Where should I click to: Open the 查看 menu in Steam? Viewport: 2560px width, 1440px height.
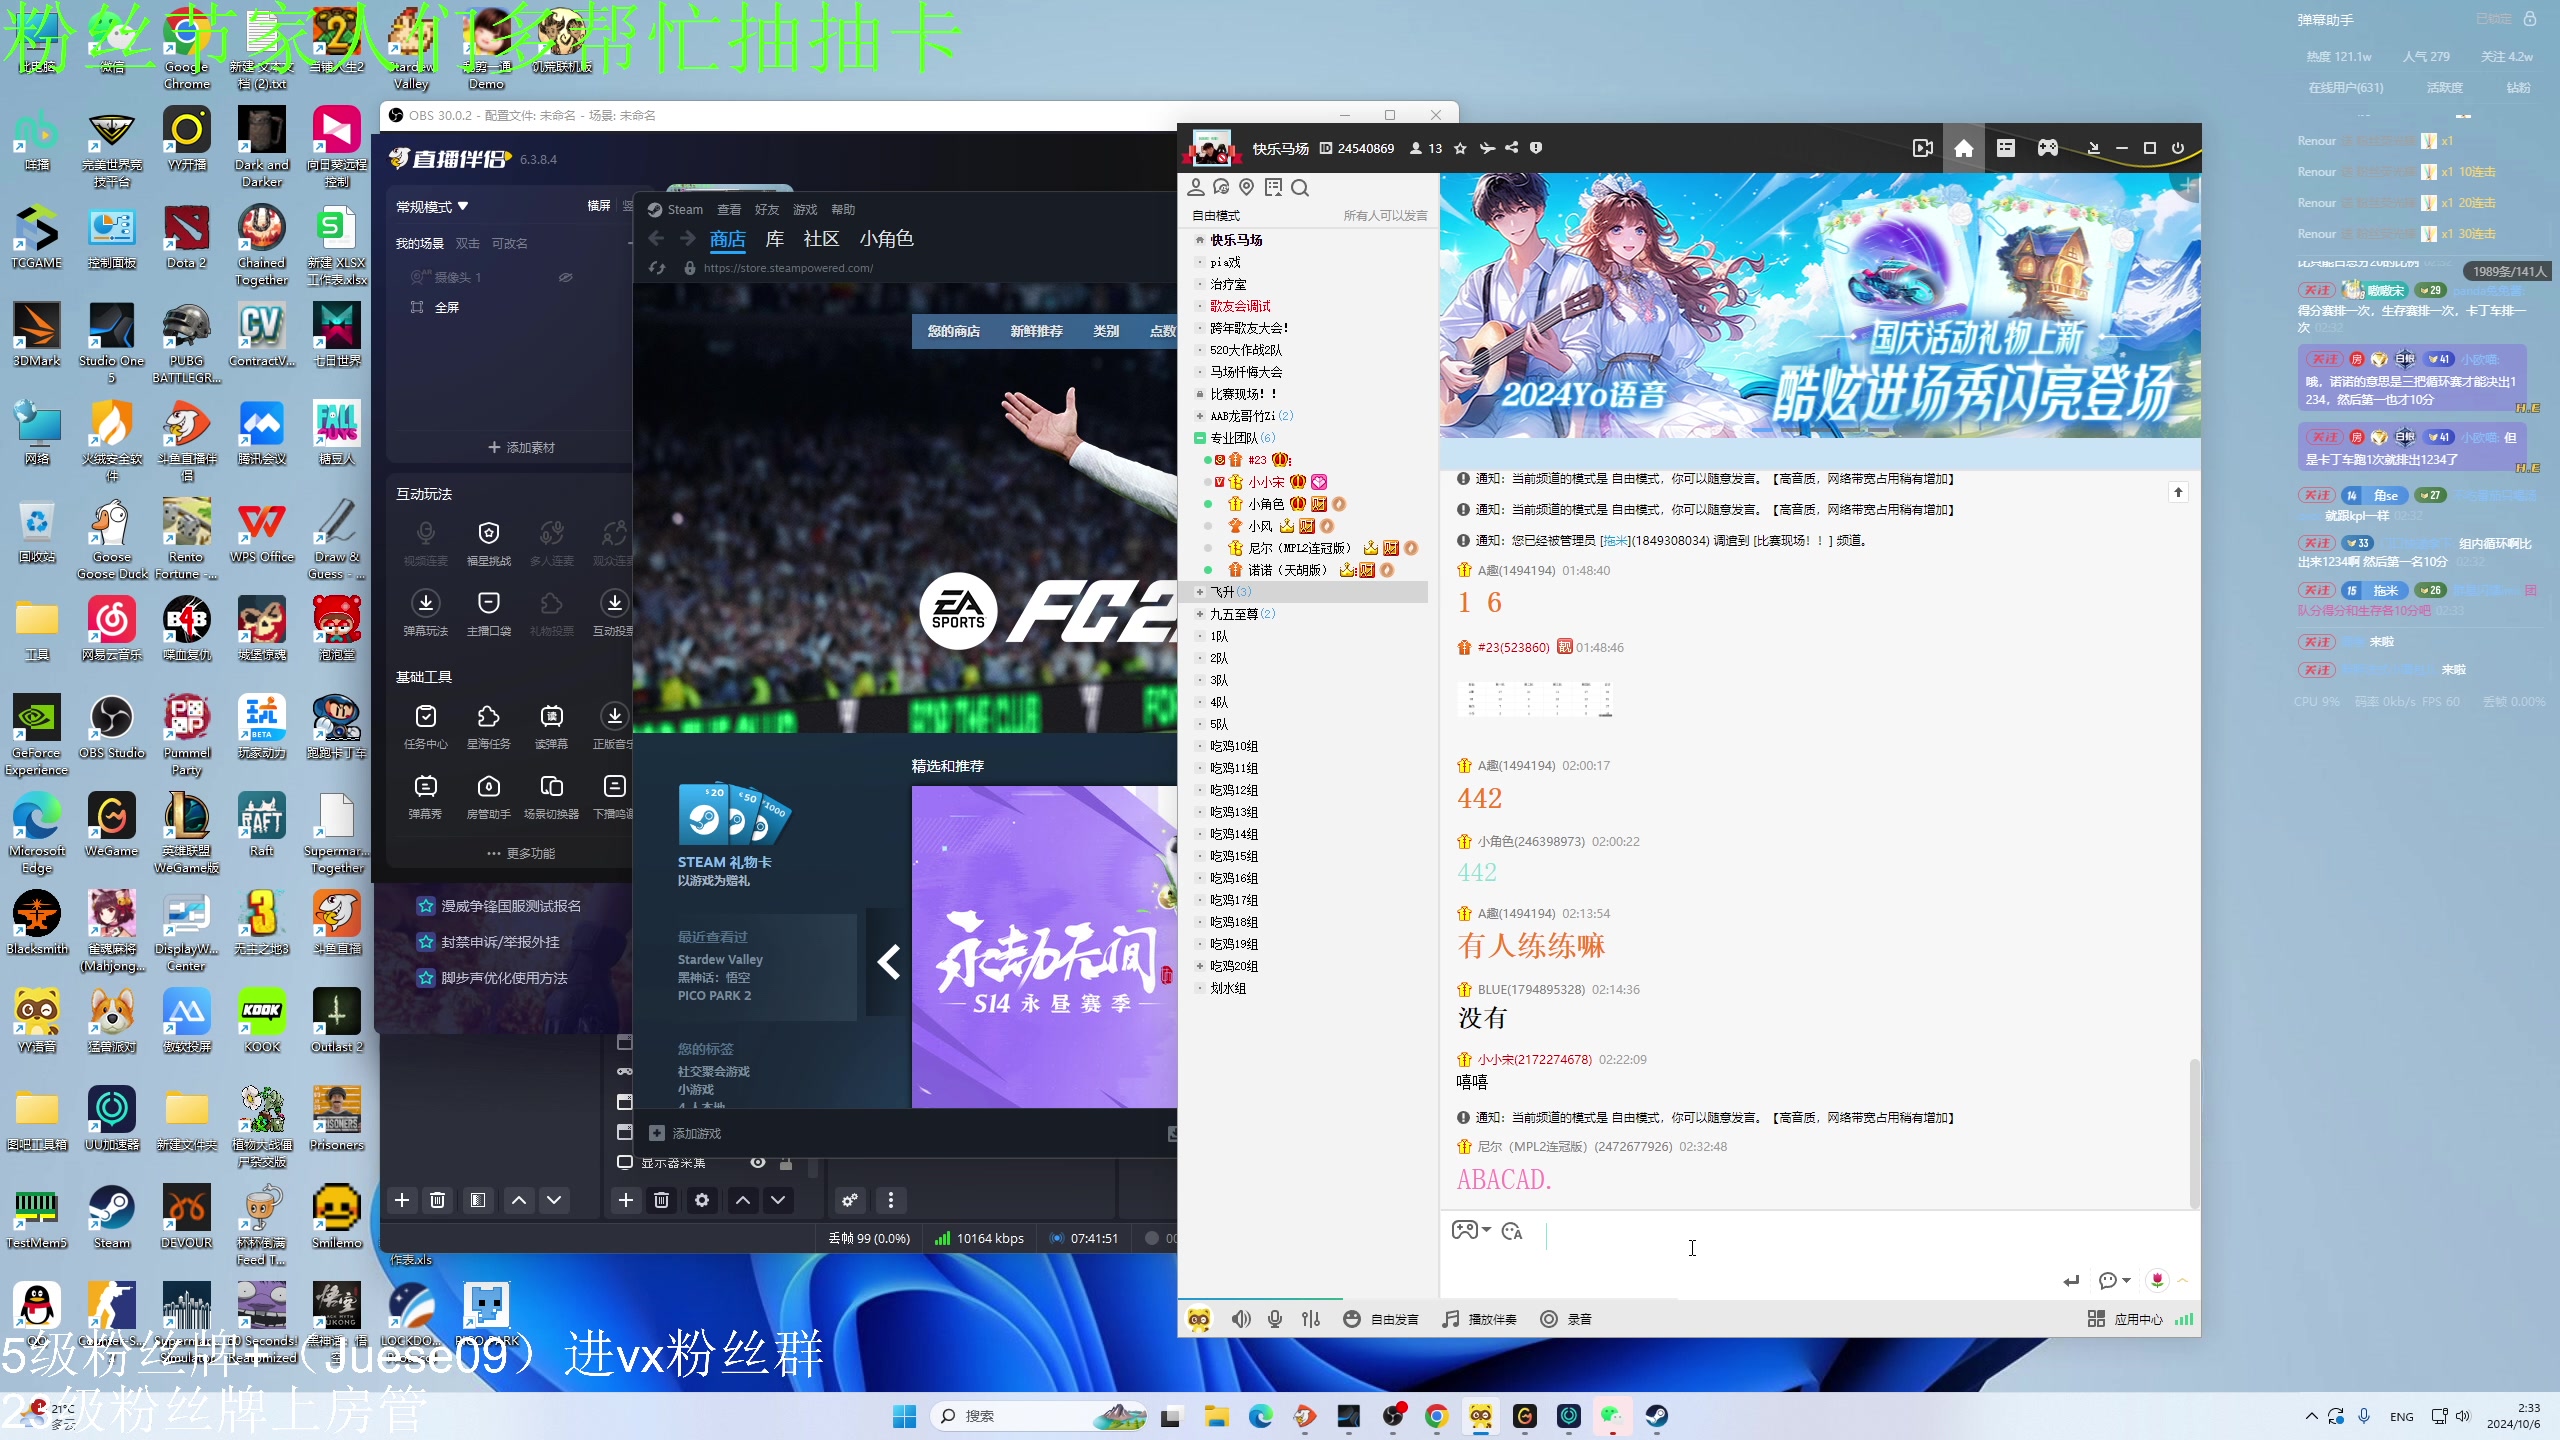(x=729, y=209)
